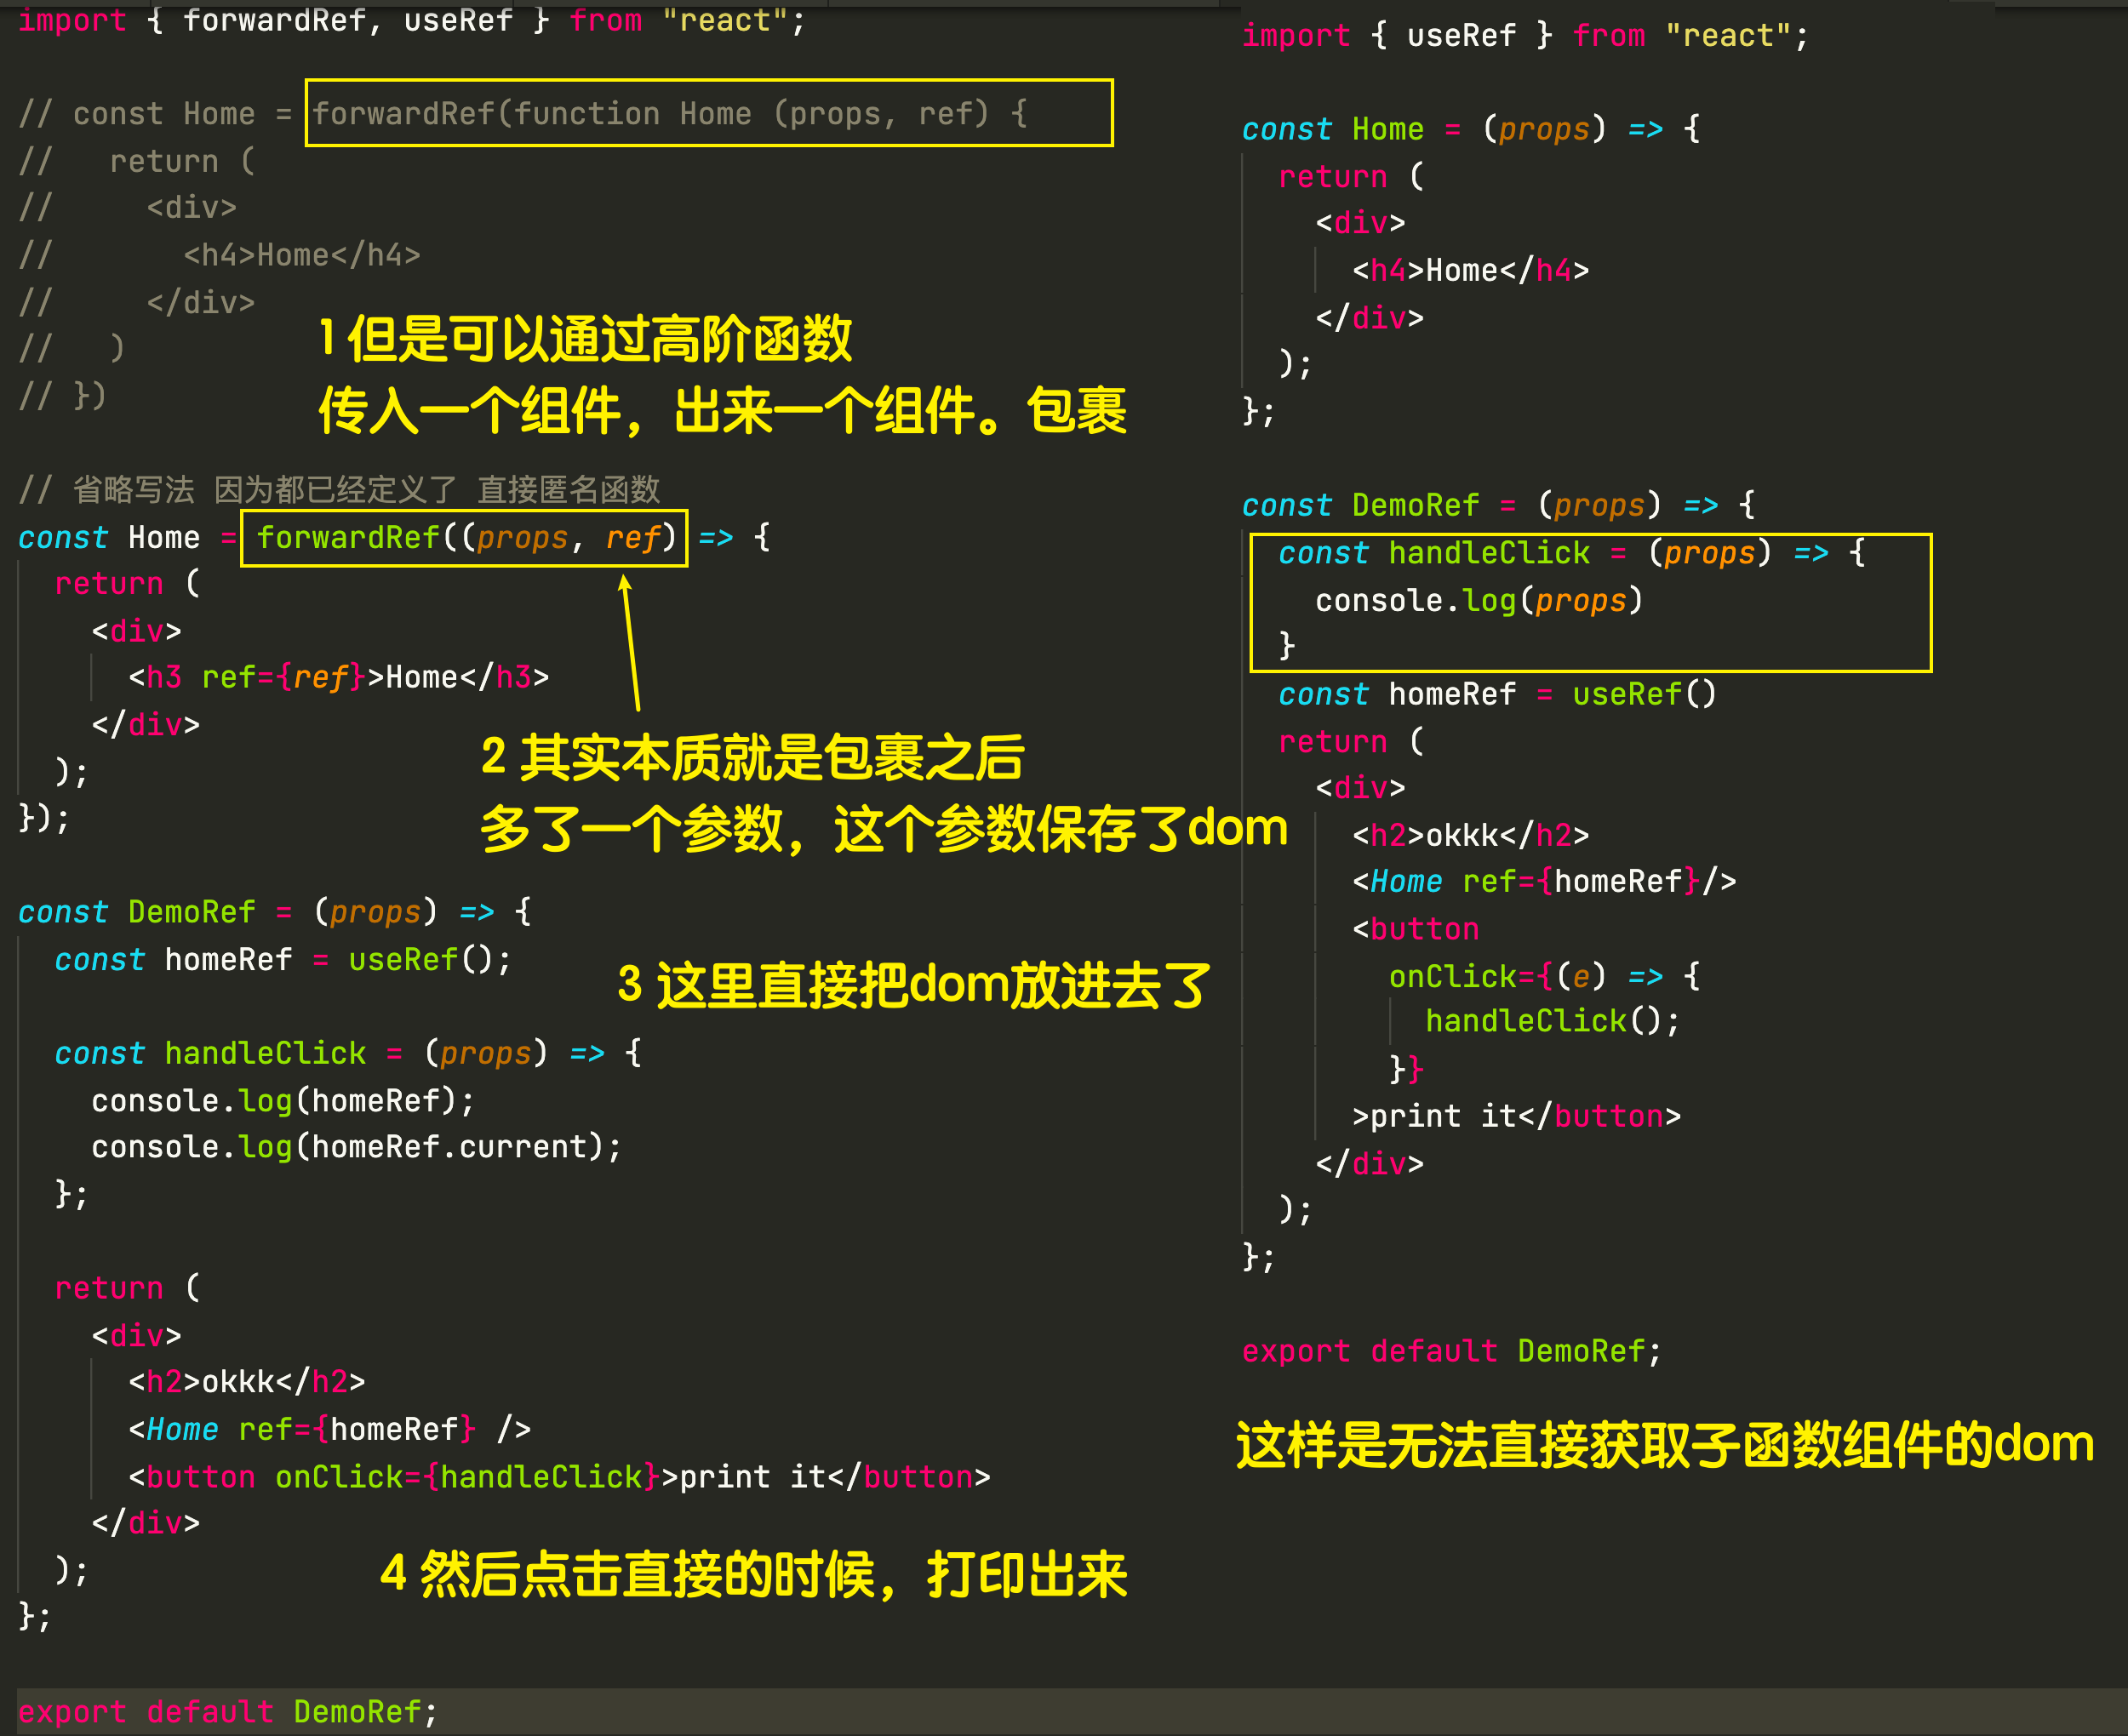Click the h3 ref={ref} Home line
The height and width of the screenshot is (1736, 2128).
[x=338, y=678]
